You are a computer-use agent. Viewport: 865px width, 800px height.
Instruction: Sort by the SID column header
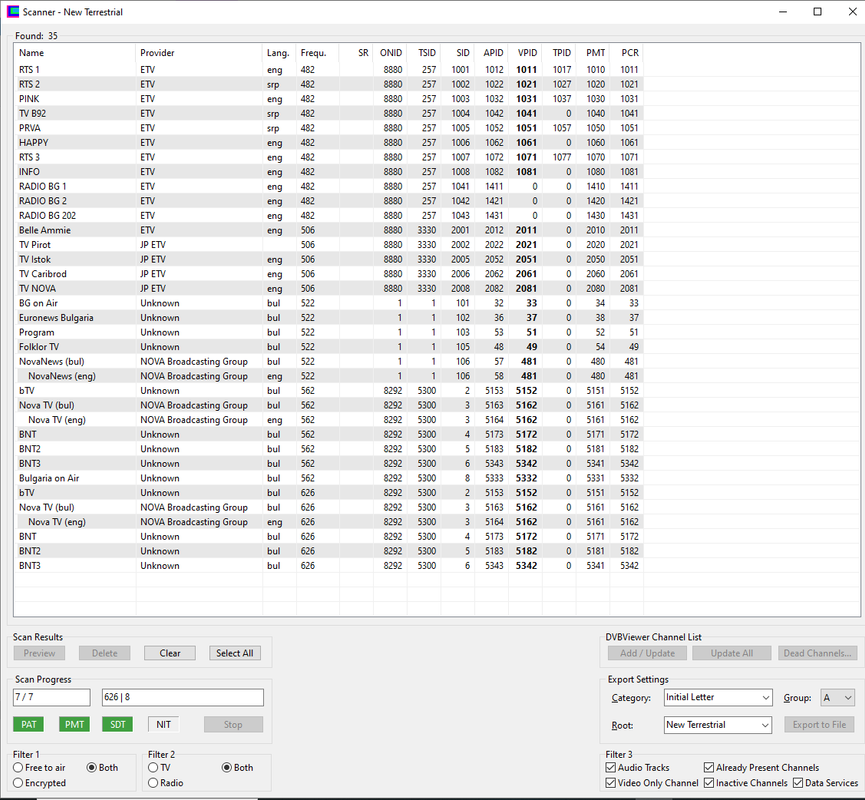click(457, 53)
